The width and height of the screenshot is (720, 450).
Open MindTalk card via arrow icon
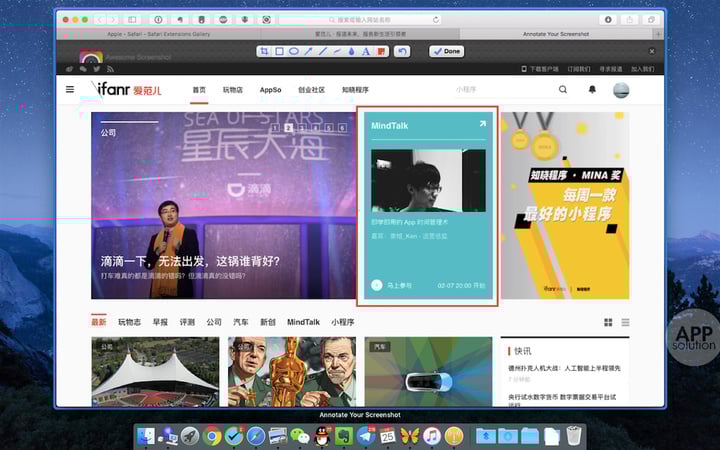(x=482, y=124)
